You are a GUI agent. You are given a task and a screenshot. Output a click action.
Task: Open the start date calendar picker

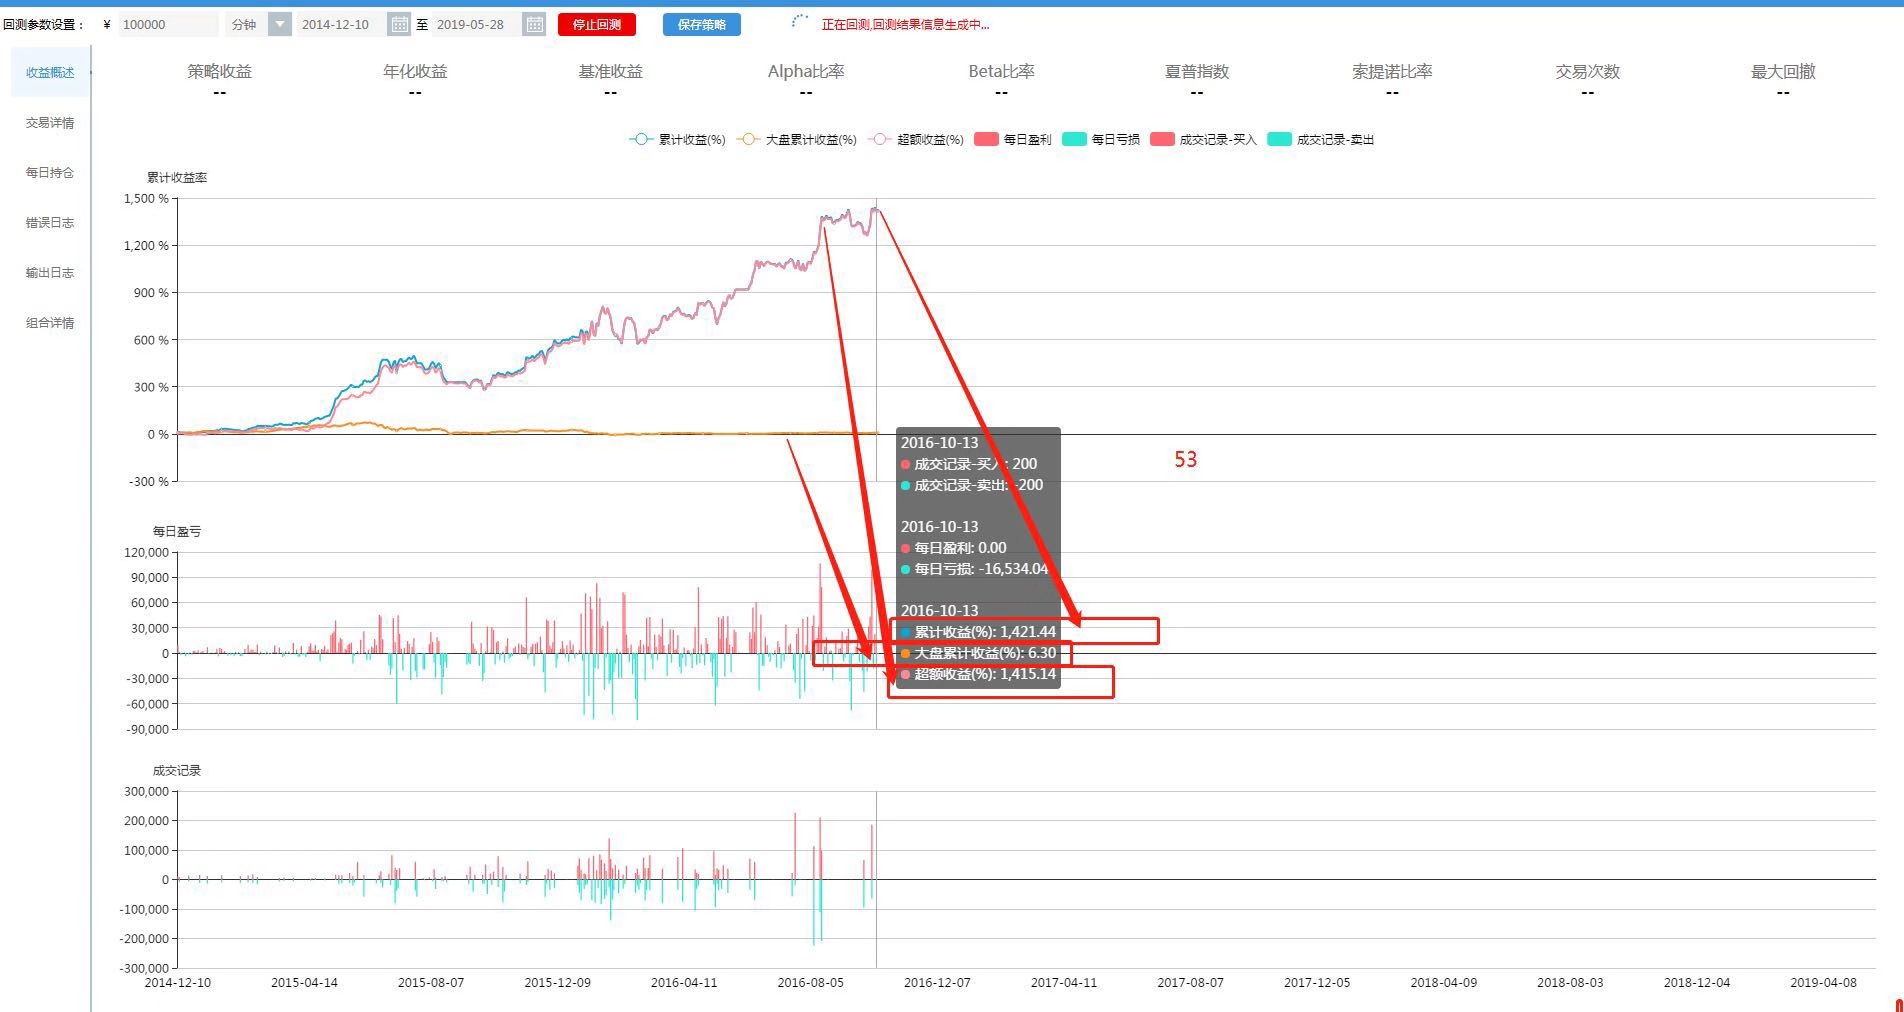(x=399, y=25)
